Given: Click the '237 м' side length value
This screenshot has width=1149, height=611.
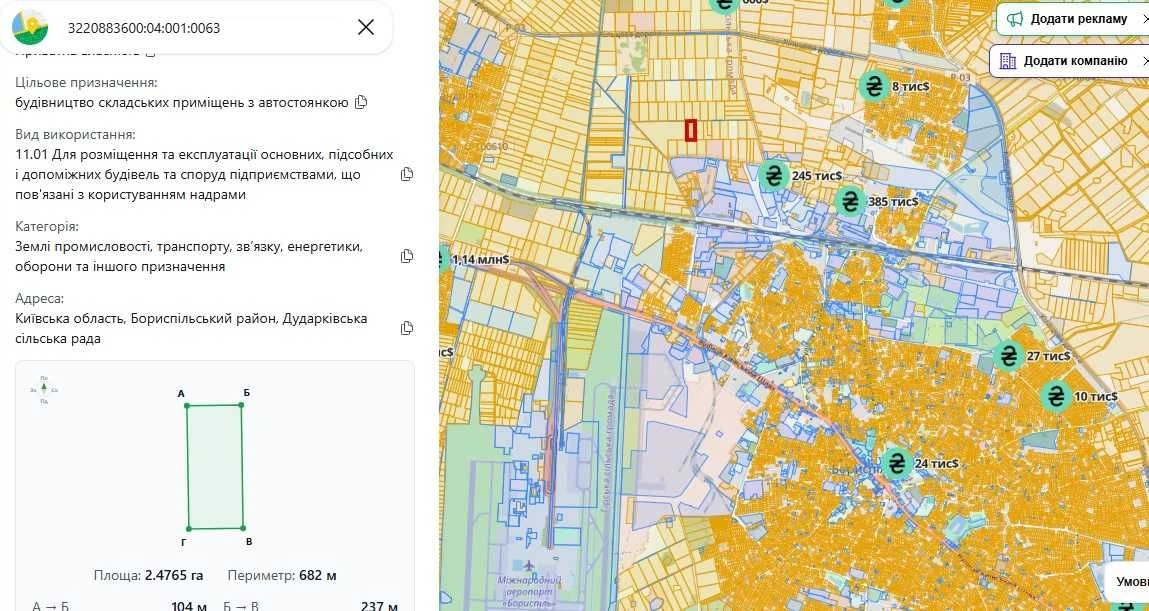Looking at the screenshot, I should pos(379,606).
